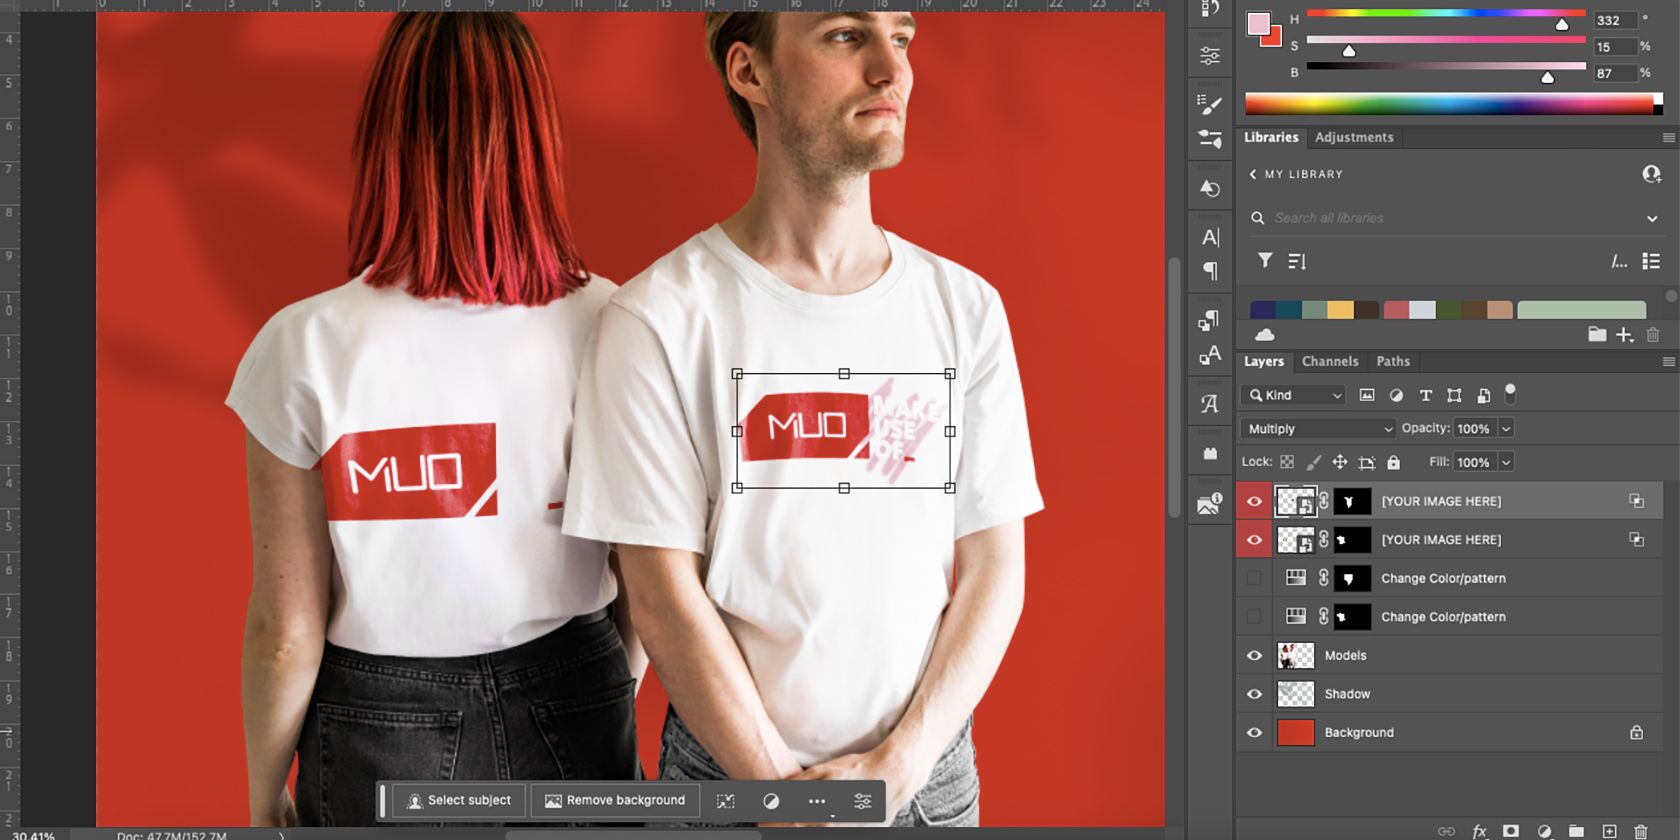Click the funnel filter icon in Libraries
This screenshot has height=840, width=1680.
(x=1265, y=261)
